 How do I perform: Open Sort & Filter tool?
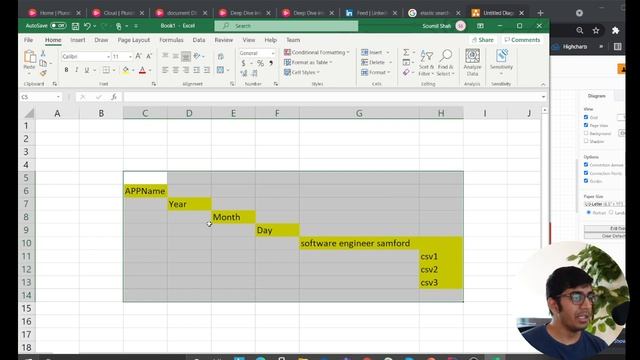426,62
